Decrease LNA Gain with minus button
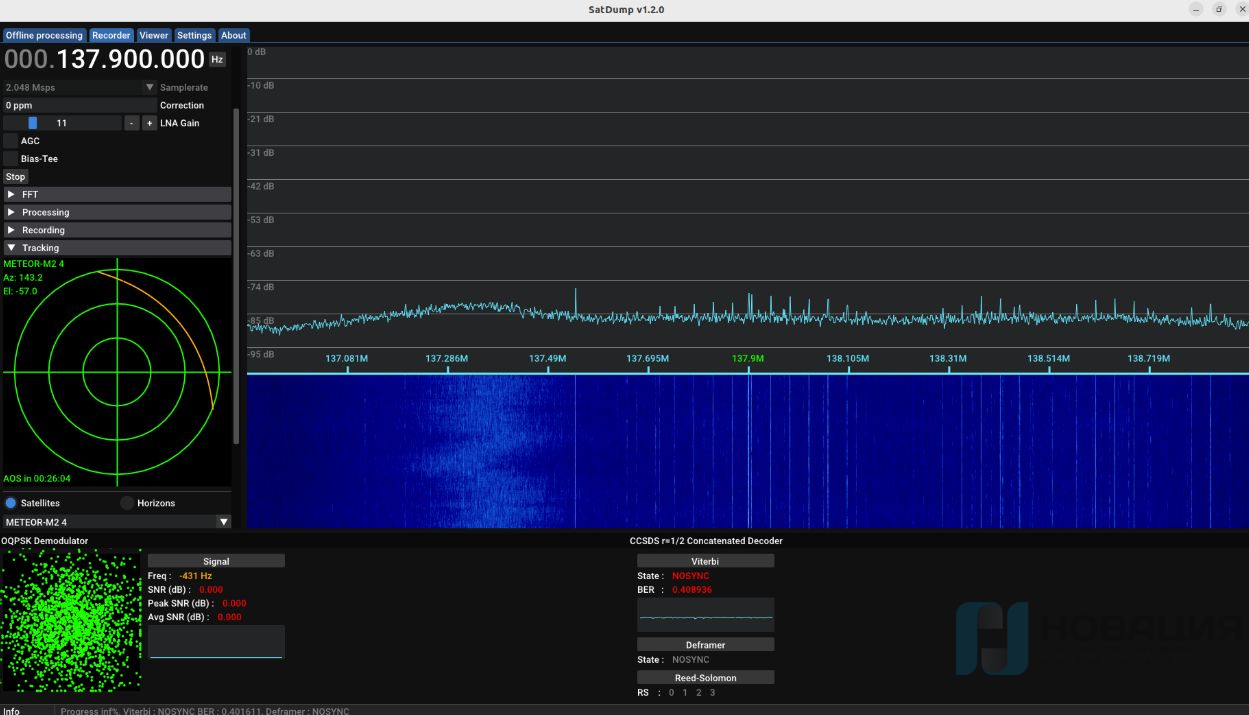This screenshot has width=1249, height=715. click(x=132, y=123)
